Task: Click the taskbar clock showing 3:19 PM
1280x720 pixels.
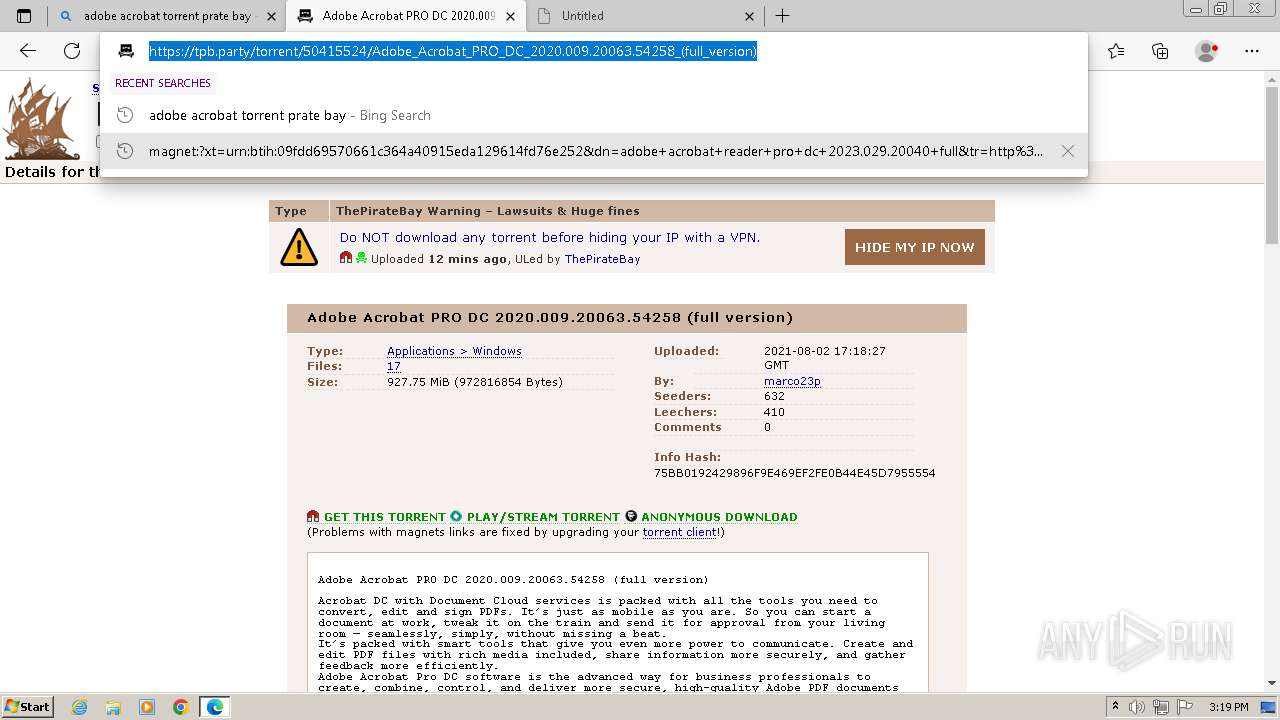Action: pos(1228,707)
